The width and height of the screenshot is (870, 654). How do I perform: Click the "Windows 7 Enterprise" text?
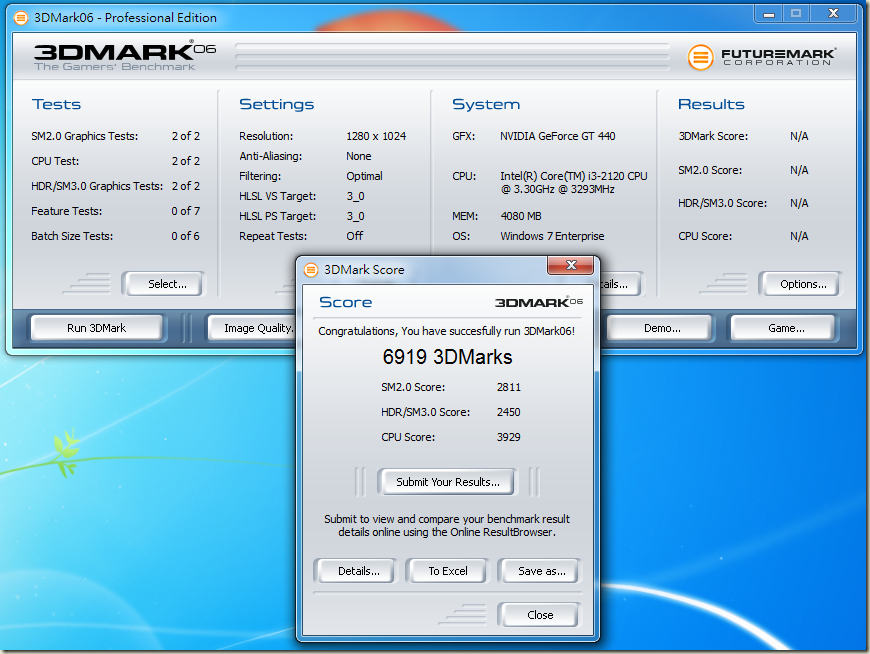pyautogui.click(x=552, y=236)
